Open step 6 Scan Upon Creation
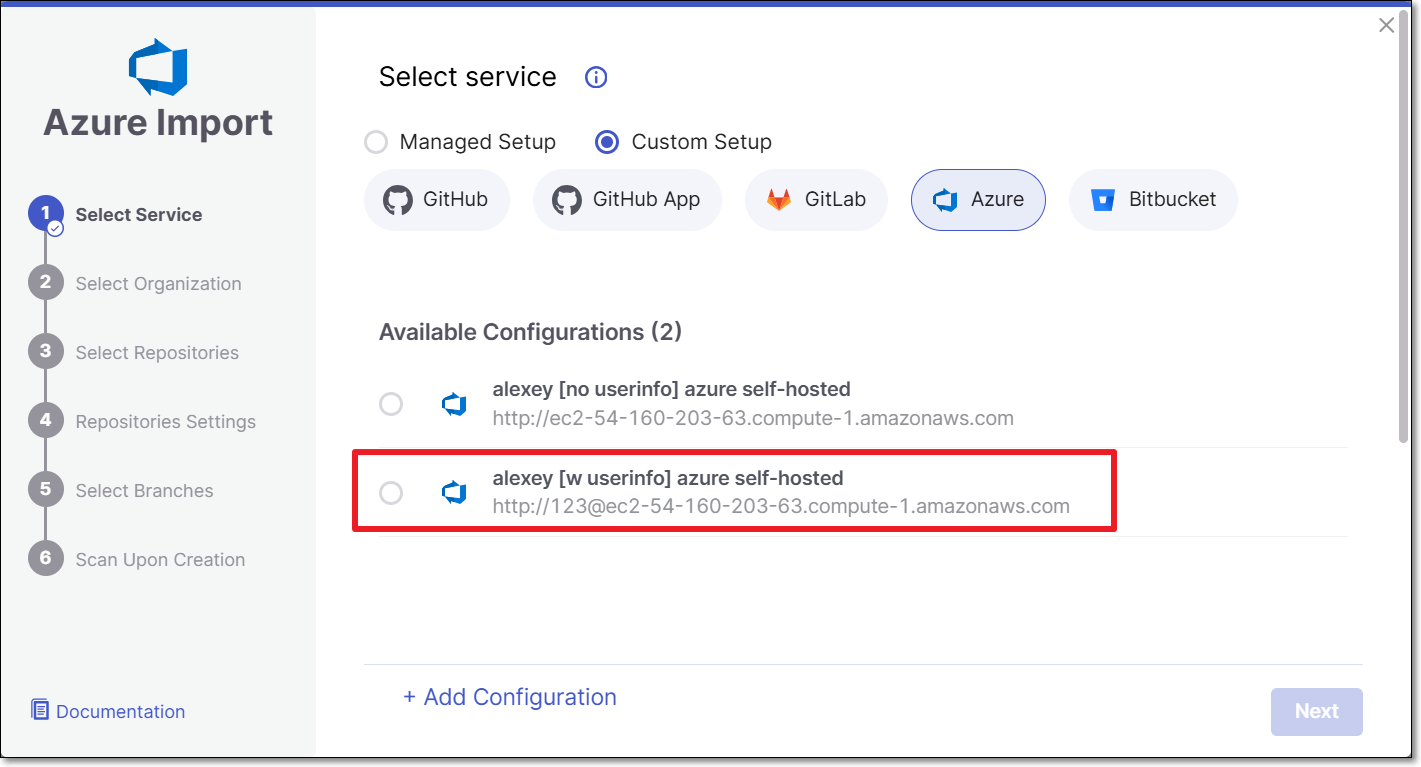1421x767 pixels. click(x=137, y=559)
